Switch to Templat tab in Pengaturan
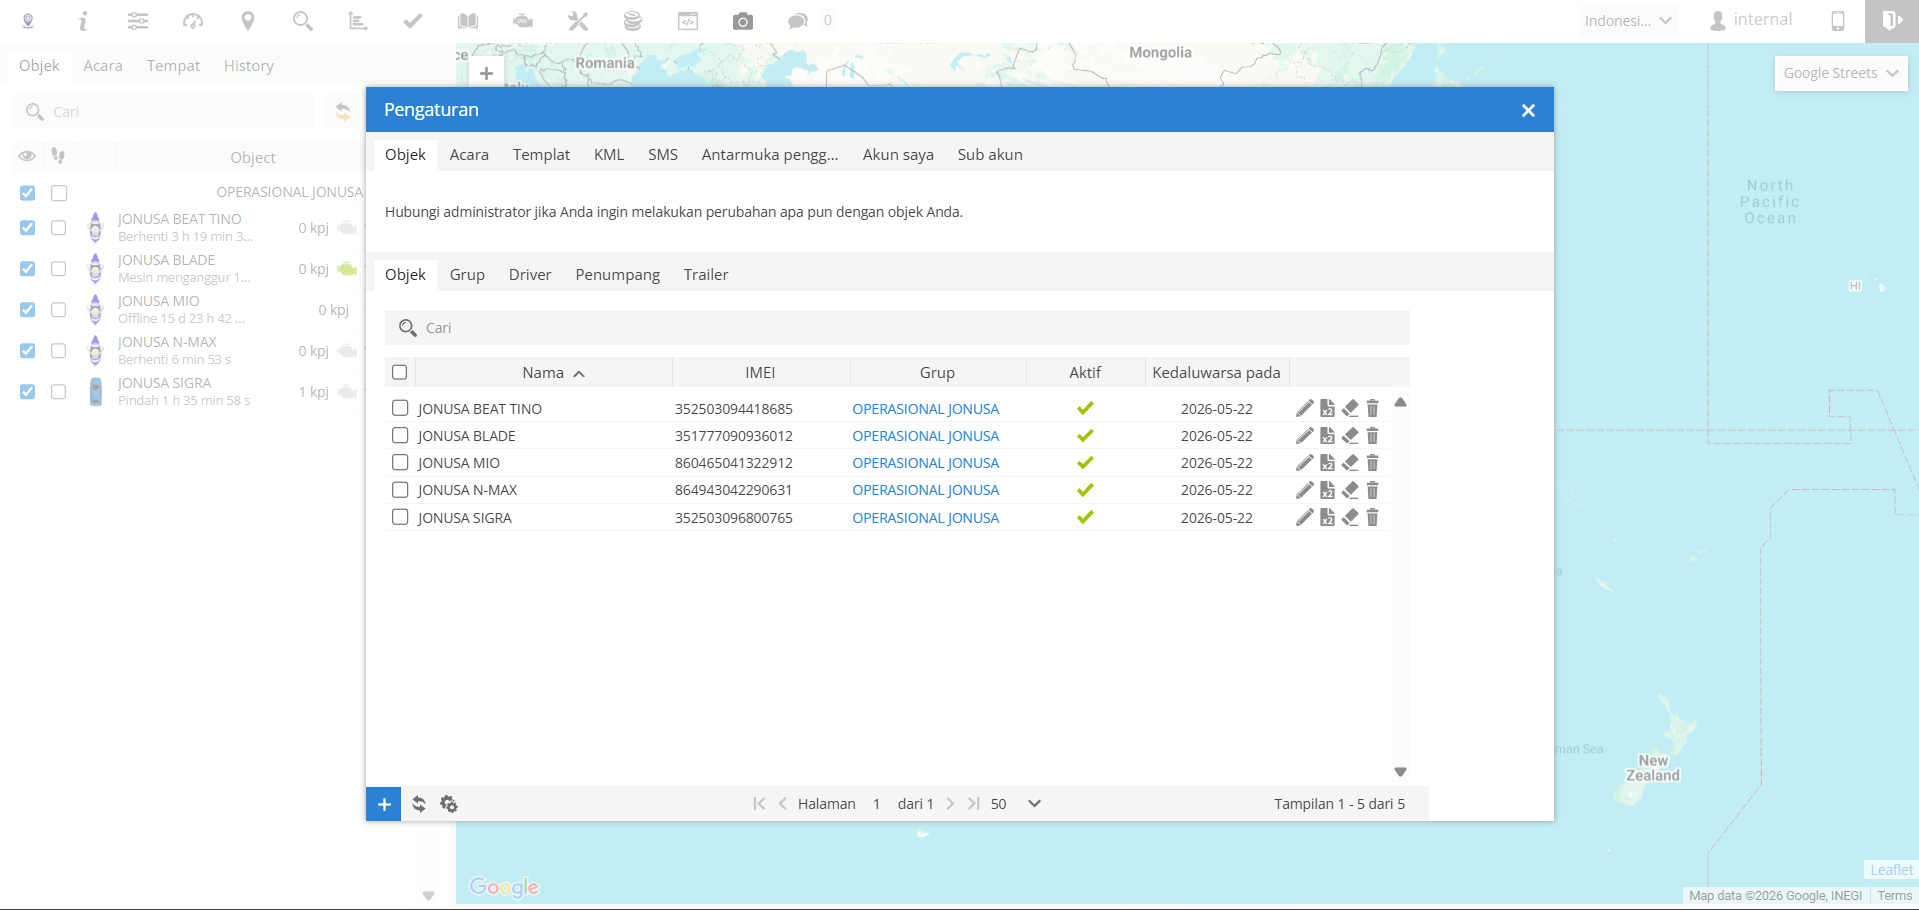 pos(541,155)
